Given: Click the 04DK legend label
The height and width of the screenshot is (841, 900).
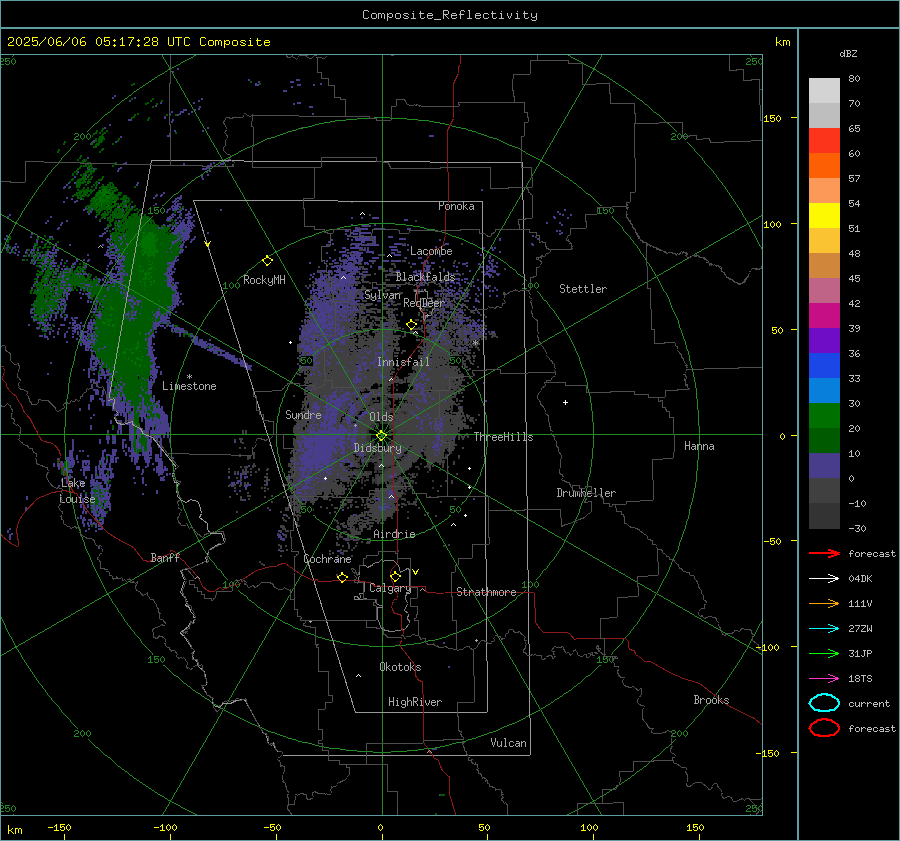Looking at the screenshot, I should pos(860,579).
